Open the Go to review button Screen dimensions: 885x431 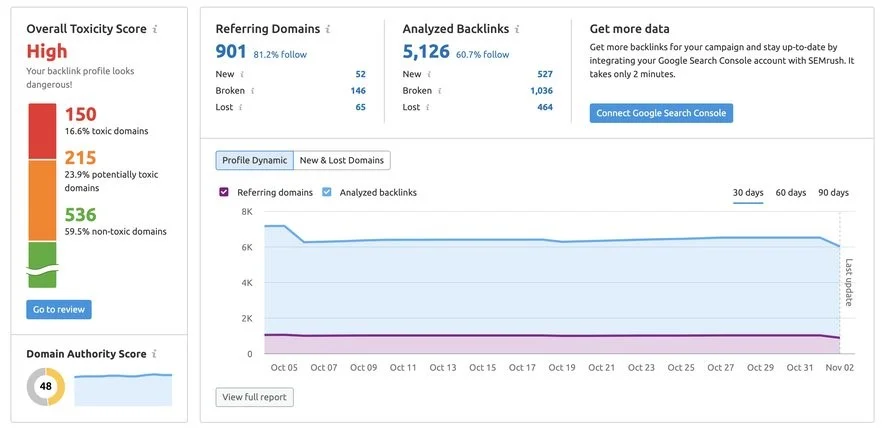pyautogui.click(x=59, y=309)
